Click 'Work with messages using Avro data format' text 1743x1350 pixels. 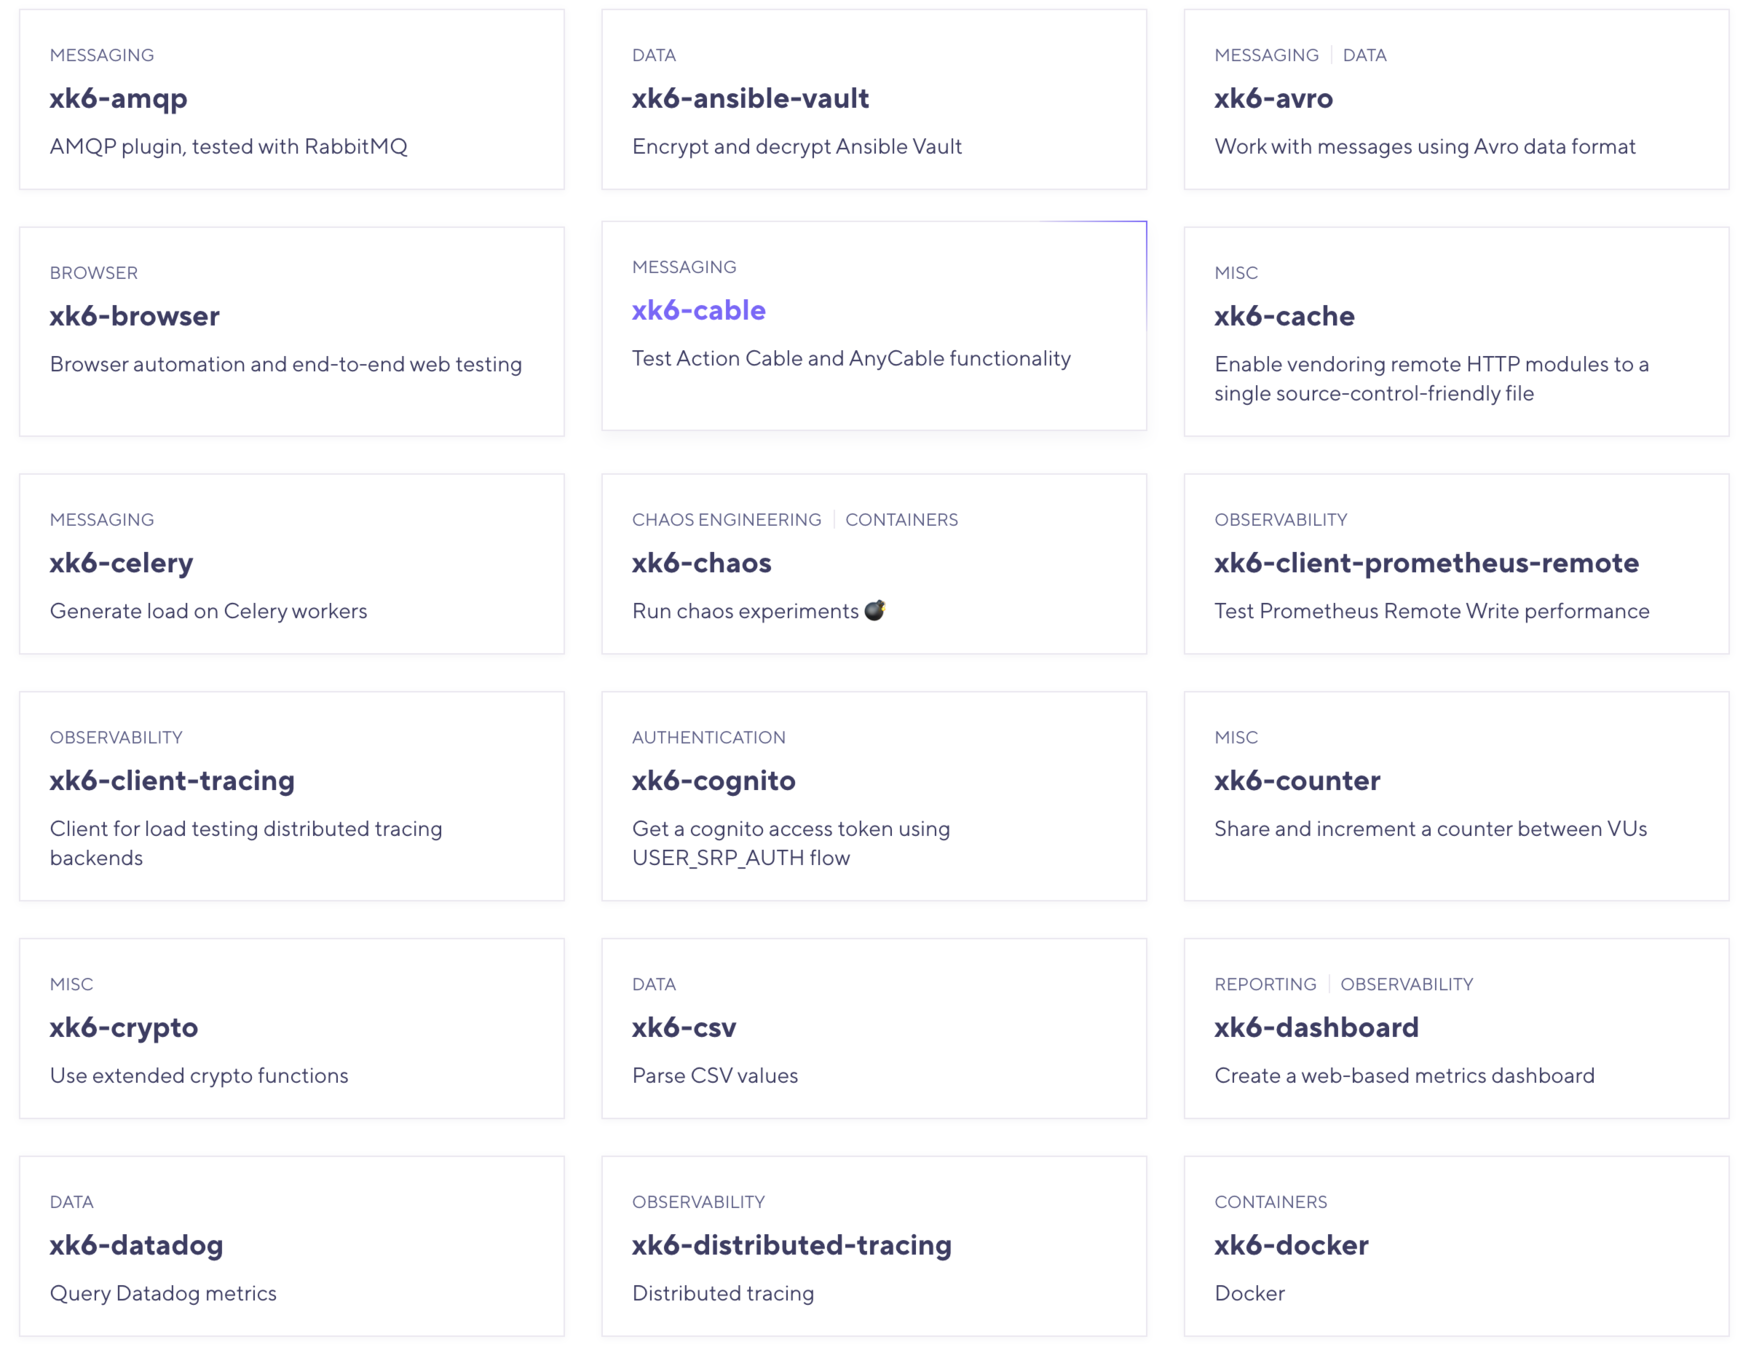[x=1424, y=147]
